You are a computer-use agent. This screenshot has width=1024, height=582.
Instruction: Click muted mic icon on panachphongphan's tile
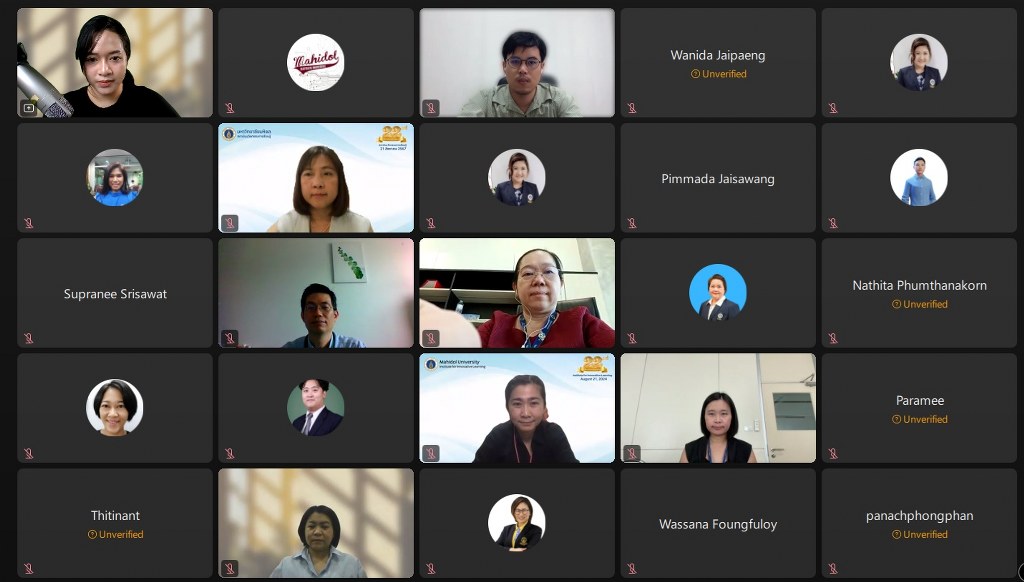(833, 568)
